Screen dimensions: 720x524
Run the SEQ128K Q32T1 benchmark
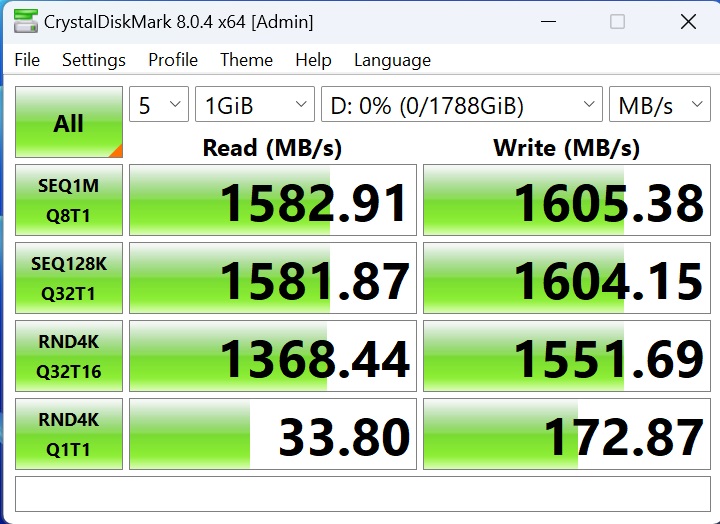click(x=69, y=278)
